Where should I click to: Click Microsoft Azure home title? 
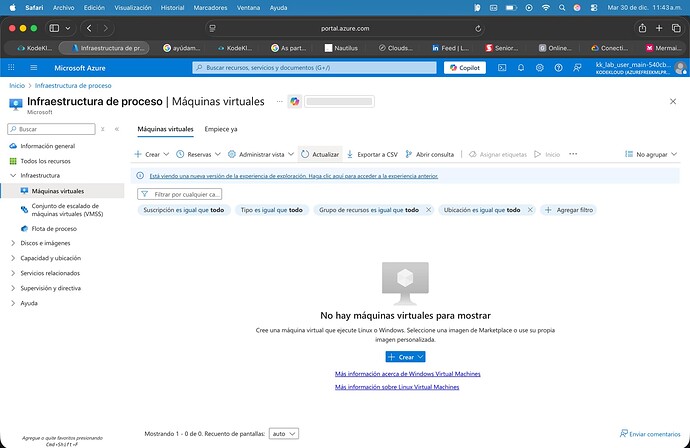click(80, 68)
